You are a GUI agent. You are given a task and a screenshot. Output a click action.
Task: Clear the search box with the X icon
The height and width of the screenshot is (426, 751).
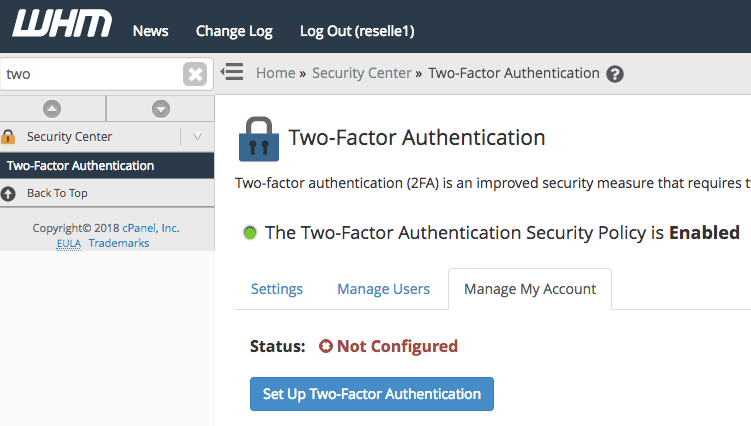click(x=195, y=74)
